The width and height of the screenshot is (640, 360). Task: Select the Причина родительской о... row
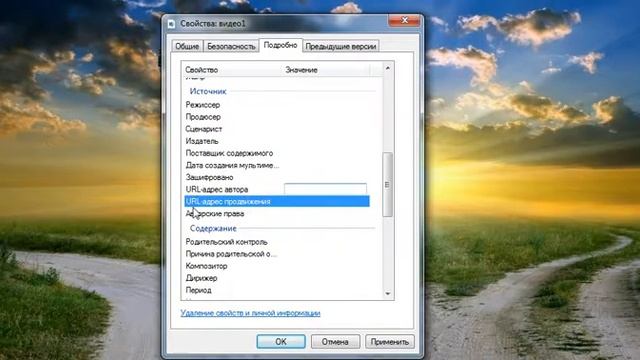277,254
